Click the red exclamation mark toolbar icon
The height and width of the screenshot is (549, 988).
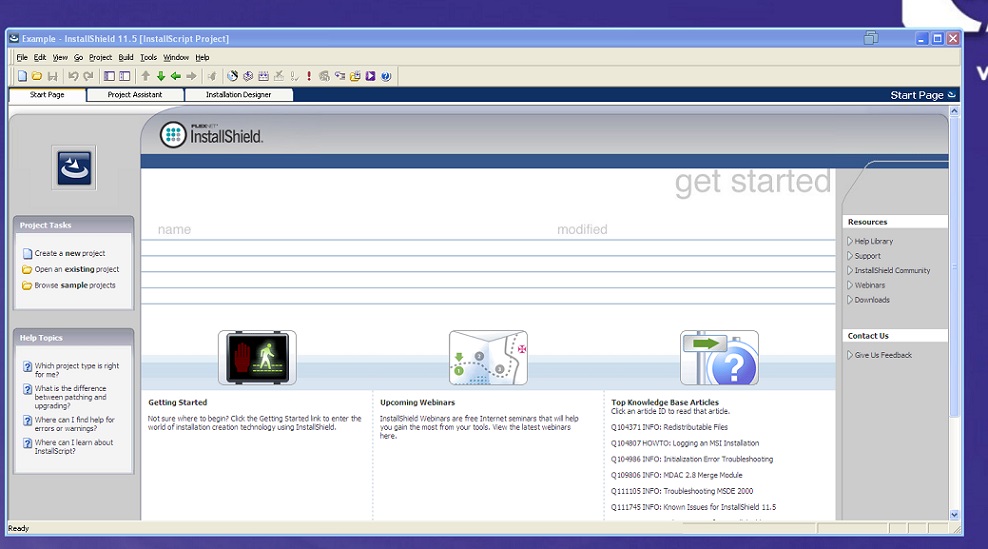click(x=309, y=76)
